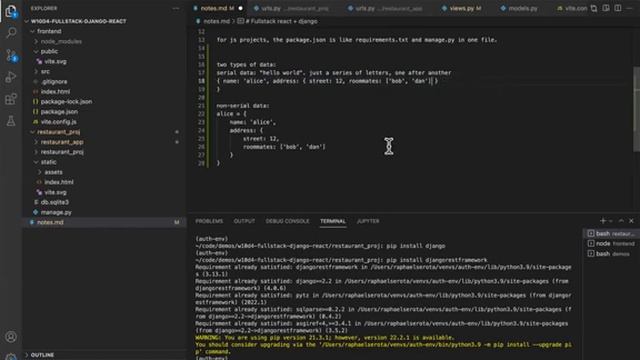Open vite.config.js in explorer
This screenshot has width=640, height=360.
point(58,122)
